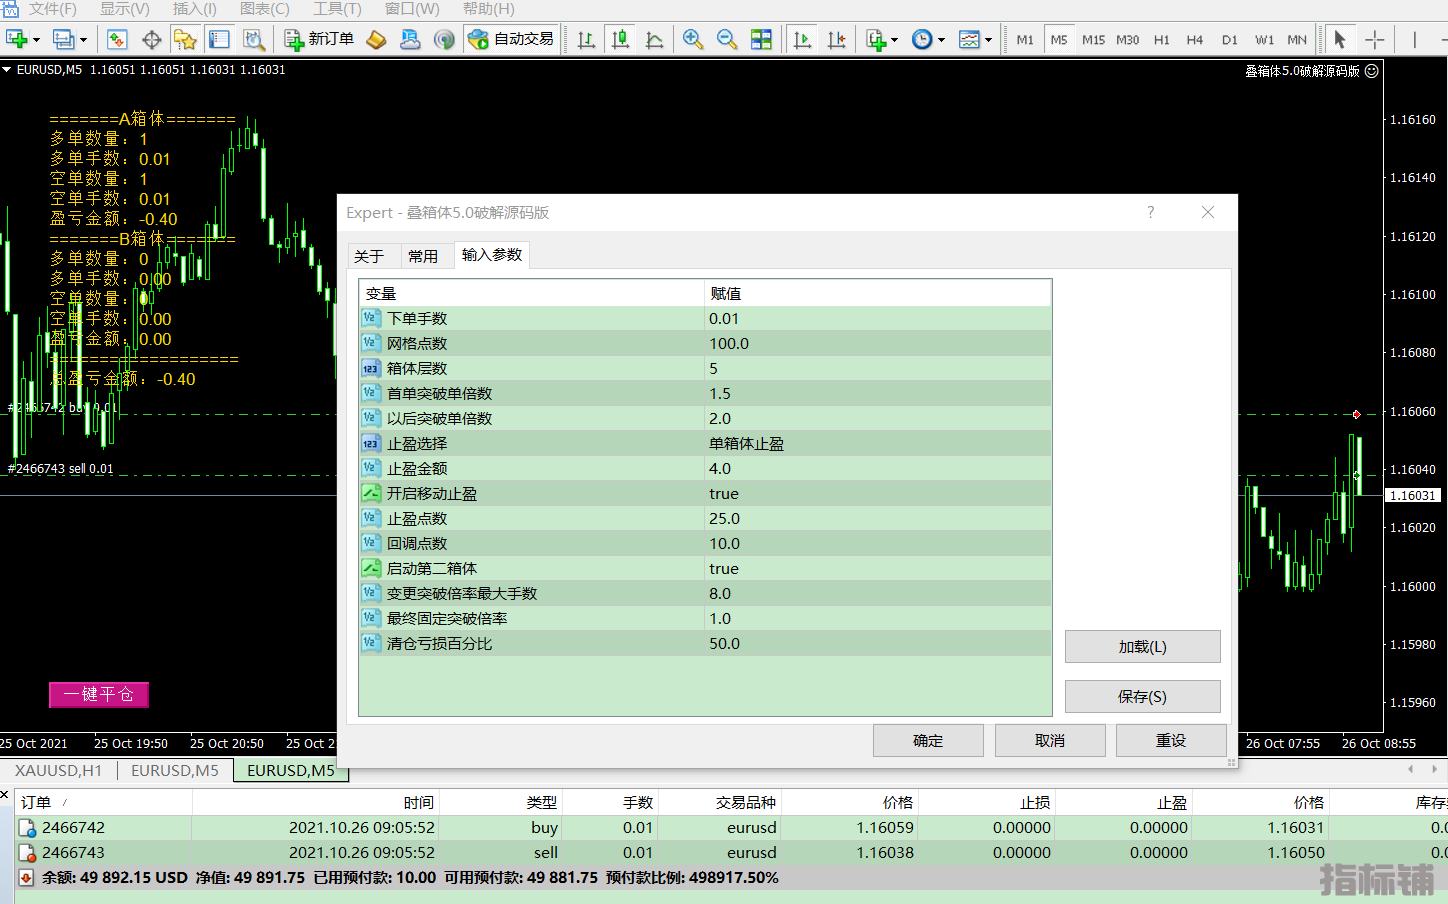Viewport: 1448px width, 904px height.
Task: Select the 止盈金额 value field 4.0
Action: coord(878,469)
